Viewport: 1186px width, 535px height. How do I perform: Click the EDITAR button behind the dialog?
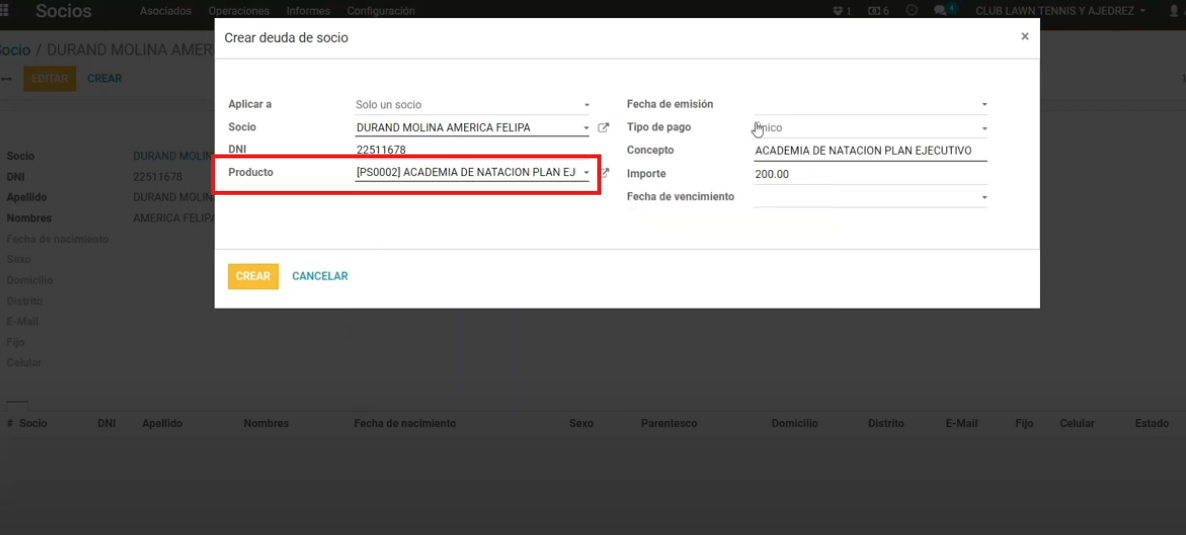pos(50,79)
